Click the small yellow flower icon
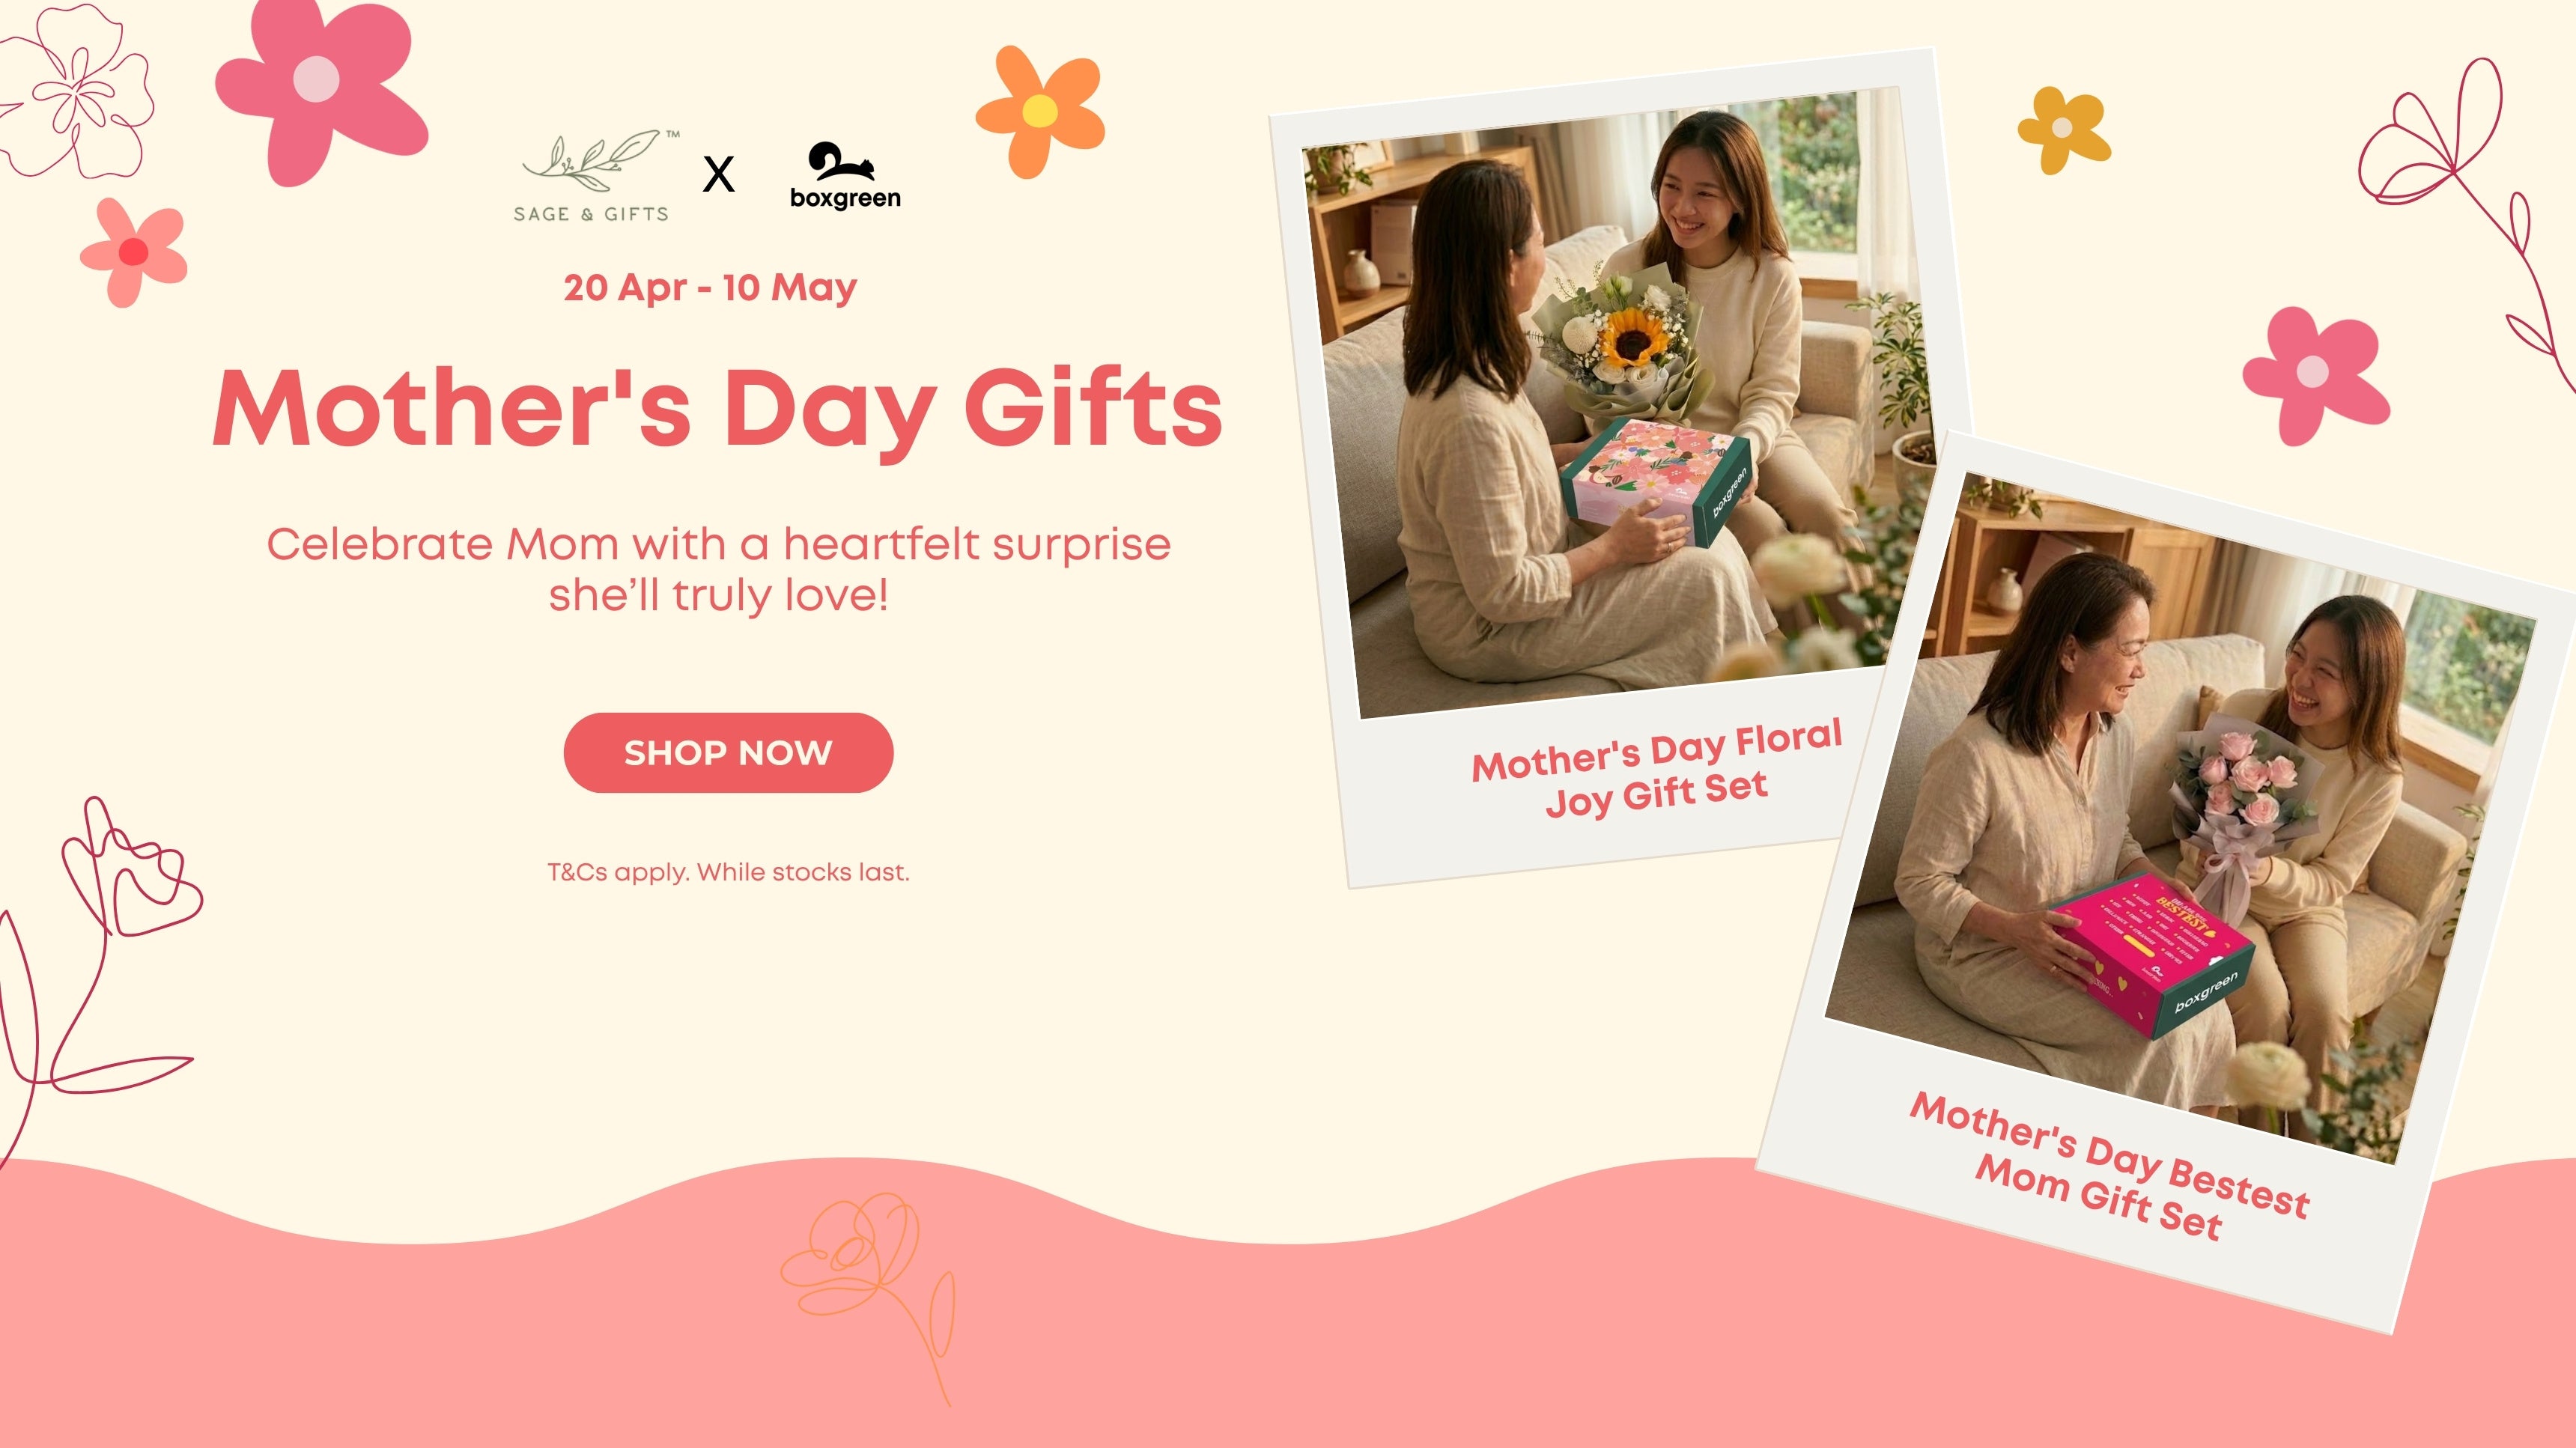 (x=2063, y=129)
